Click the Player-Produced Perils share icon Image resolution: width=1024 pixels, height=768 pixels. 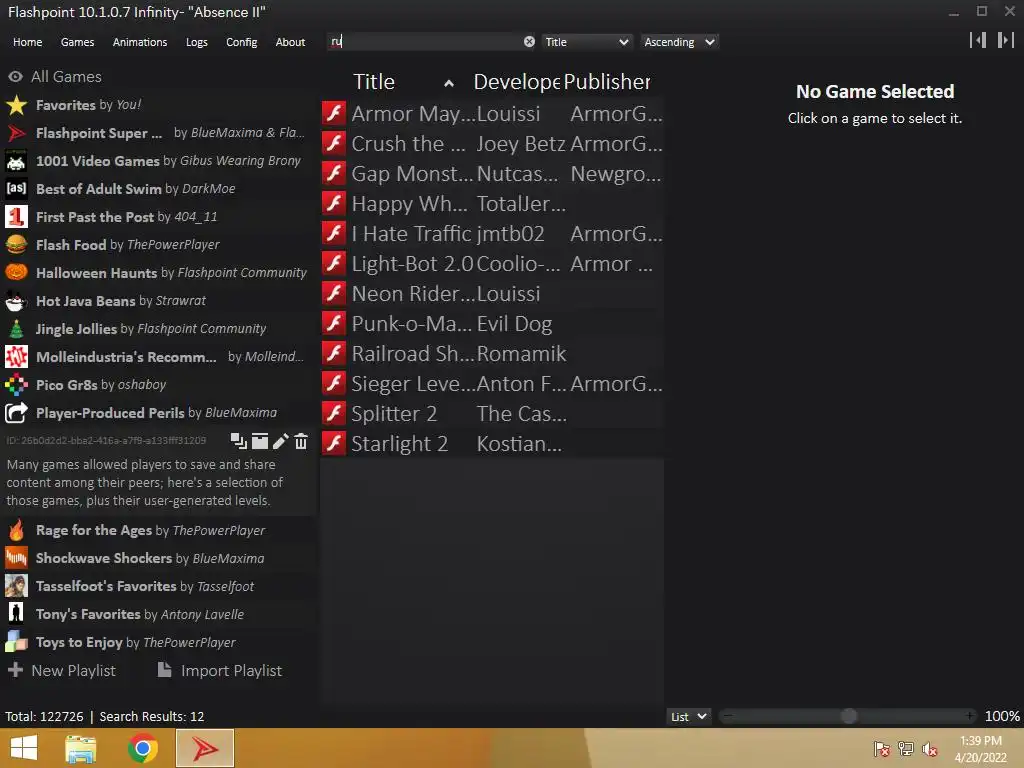[x=16, y=413]
